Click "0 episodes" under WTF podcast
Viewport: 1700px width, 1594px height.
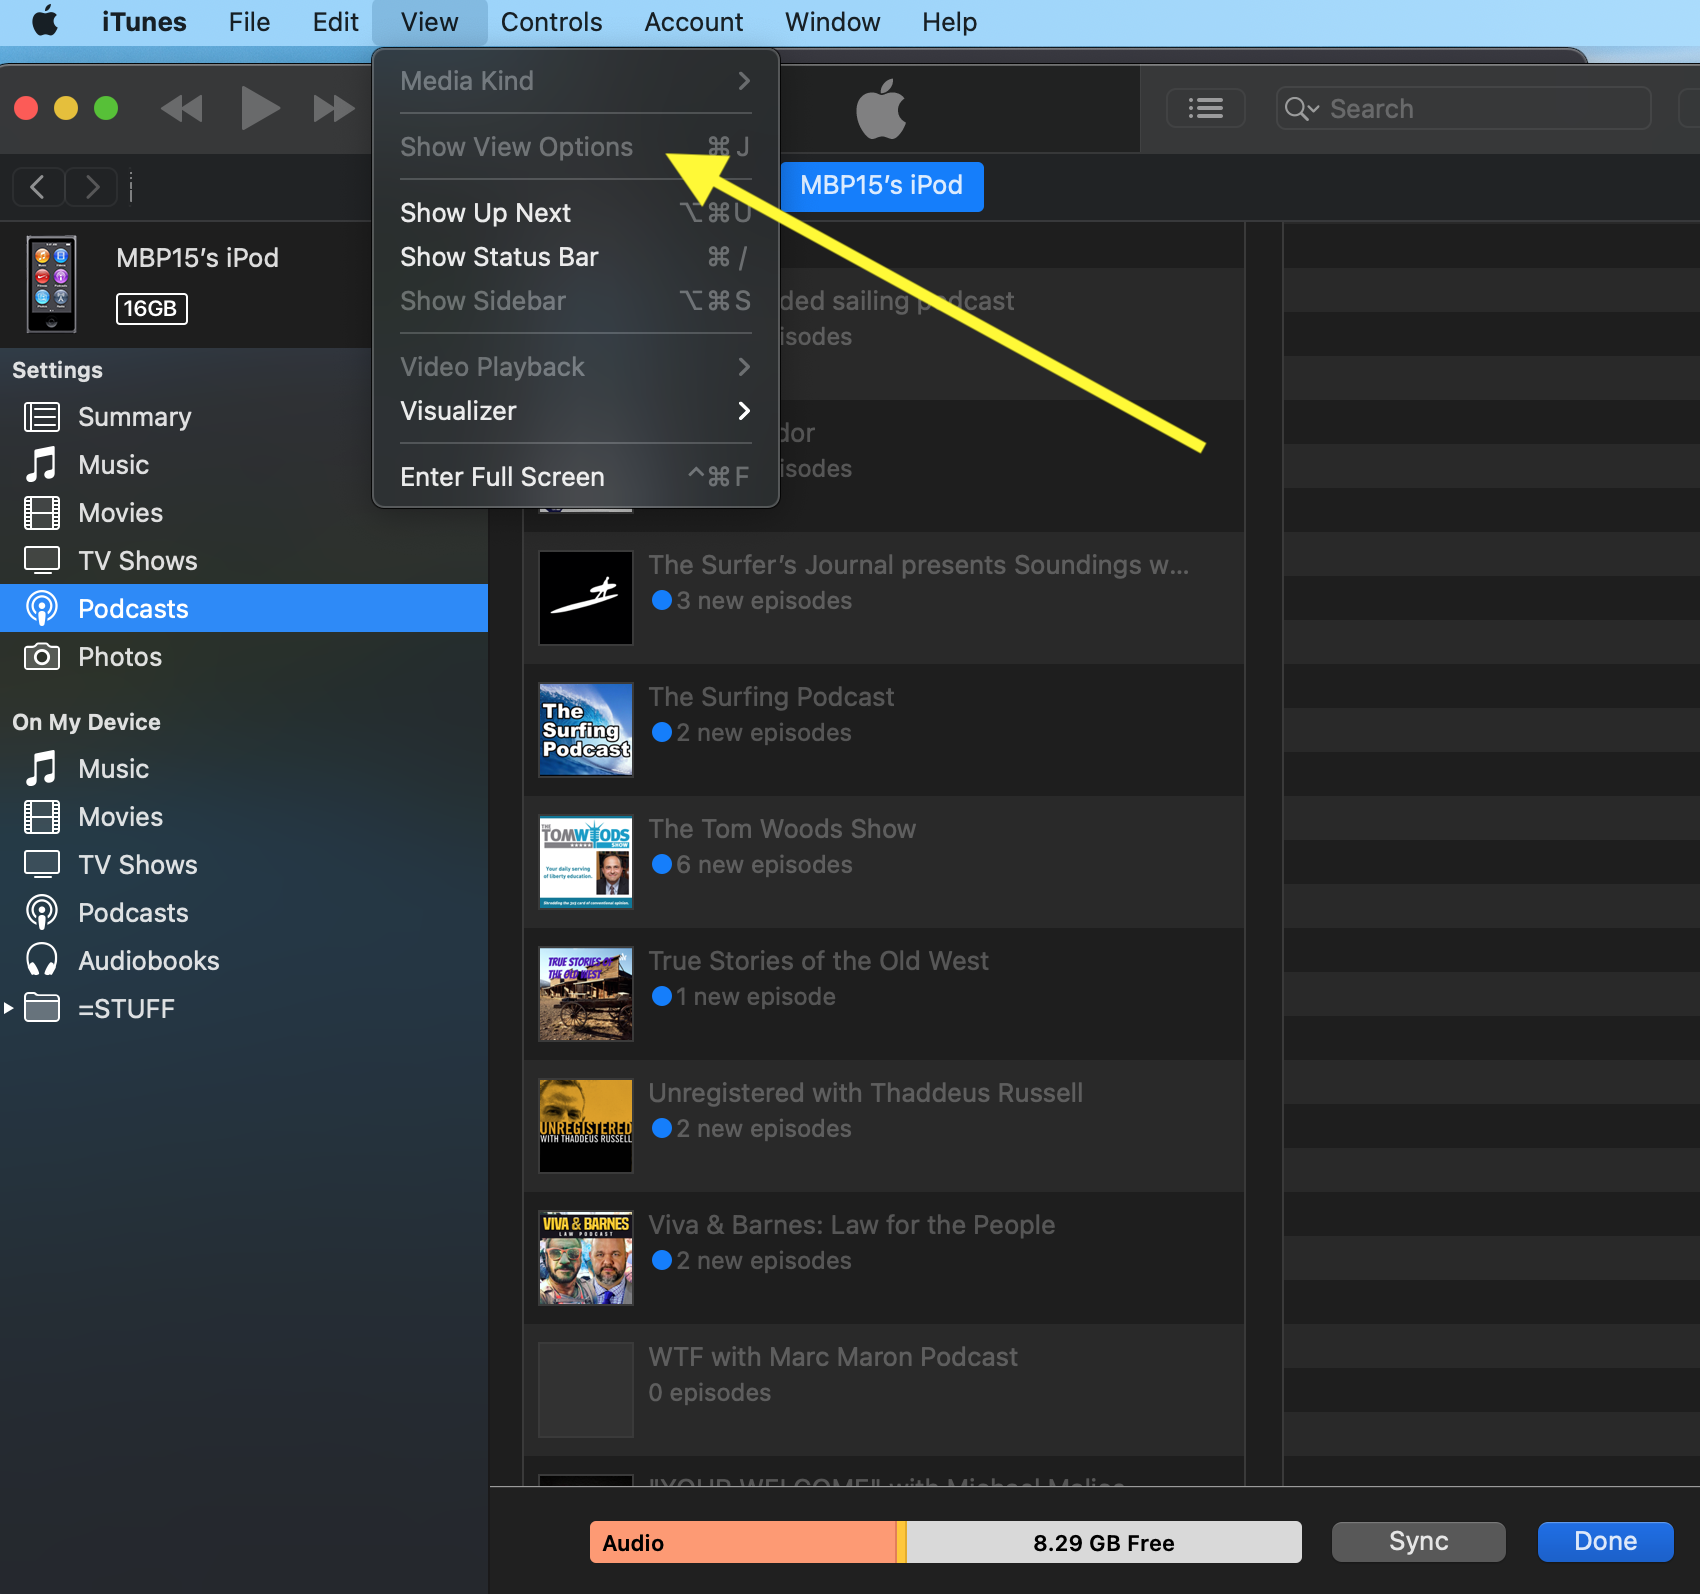click(710, 1393)
